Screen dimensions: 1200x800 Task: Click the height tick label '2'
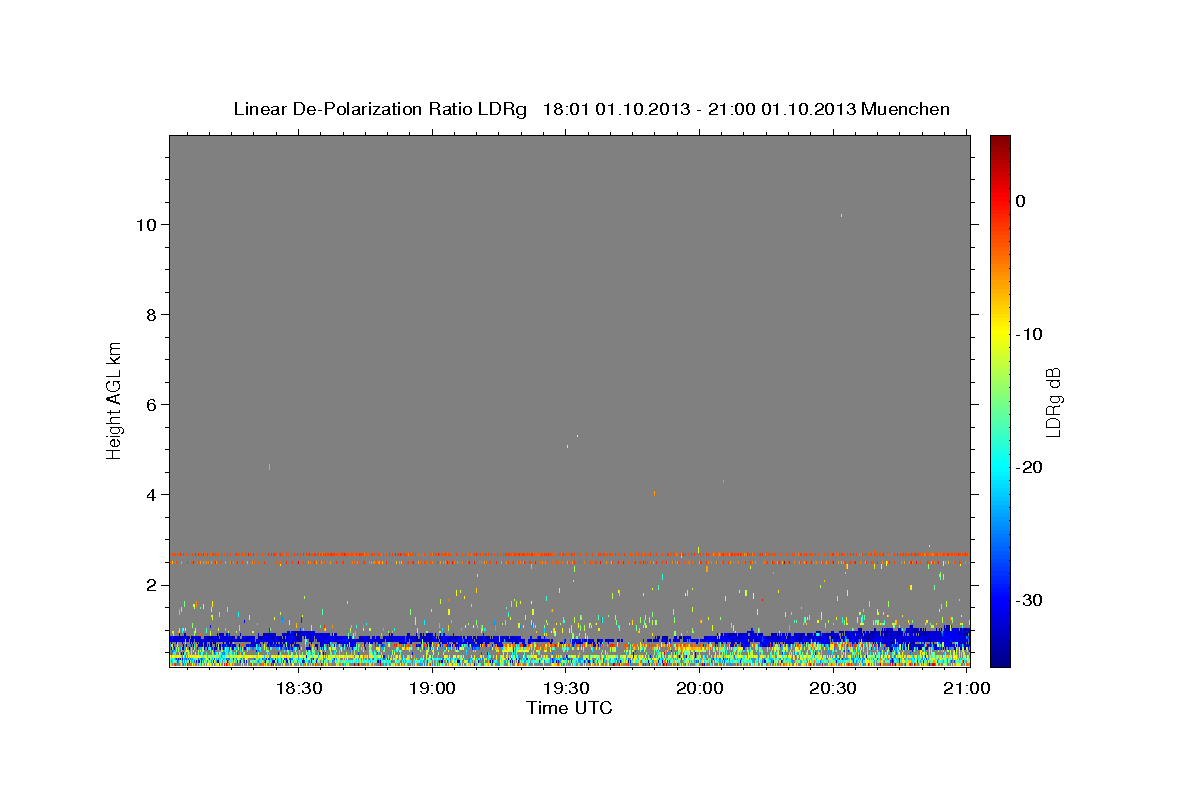pos(151,584)
